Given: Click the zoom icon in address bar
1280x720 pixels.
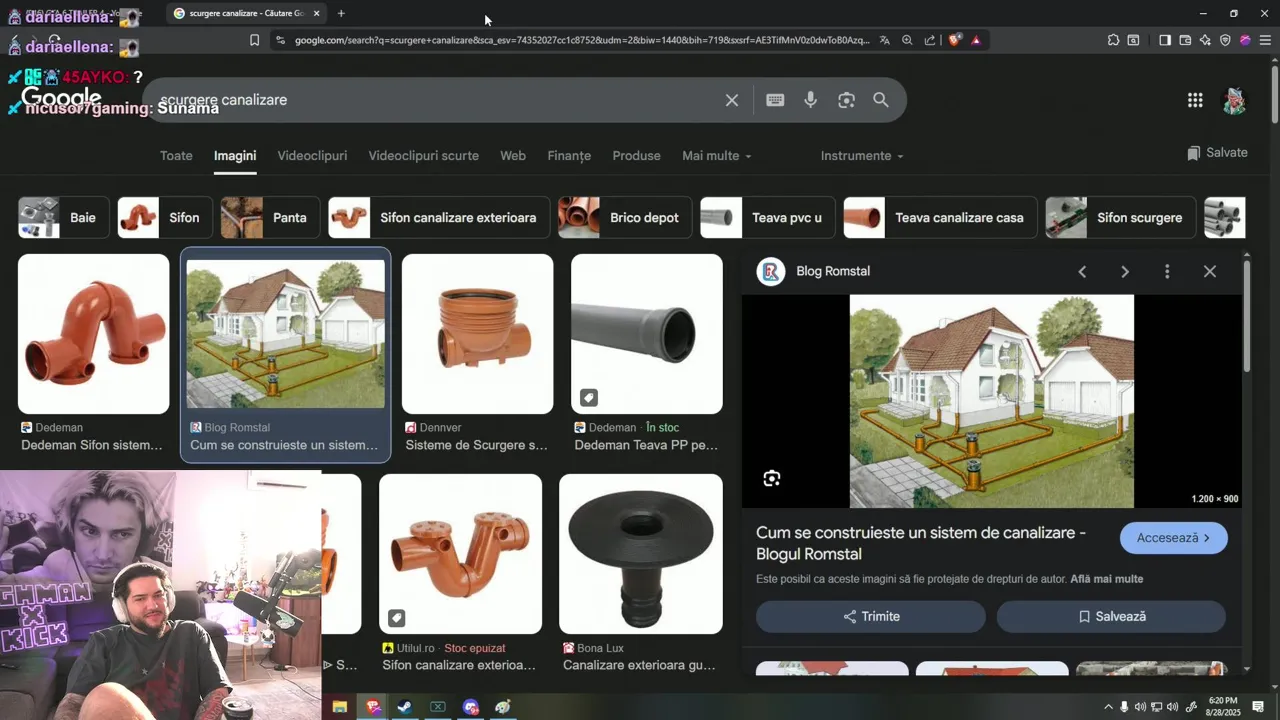Looking at the screenshot, I should pyautogui.click(x=907, y=40).
